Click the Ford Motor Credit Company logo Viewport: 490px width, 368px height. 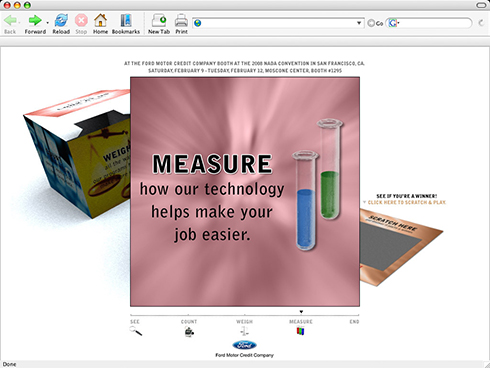click(x=244, y=345)
